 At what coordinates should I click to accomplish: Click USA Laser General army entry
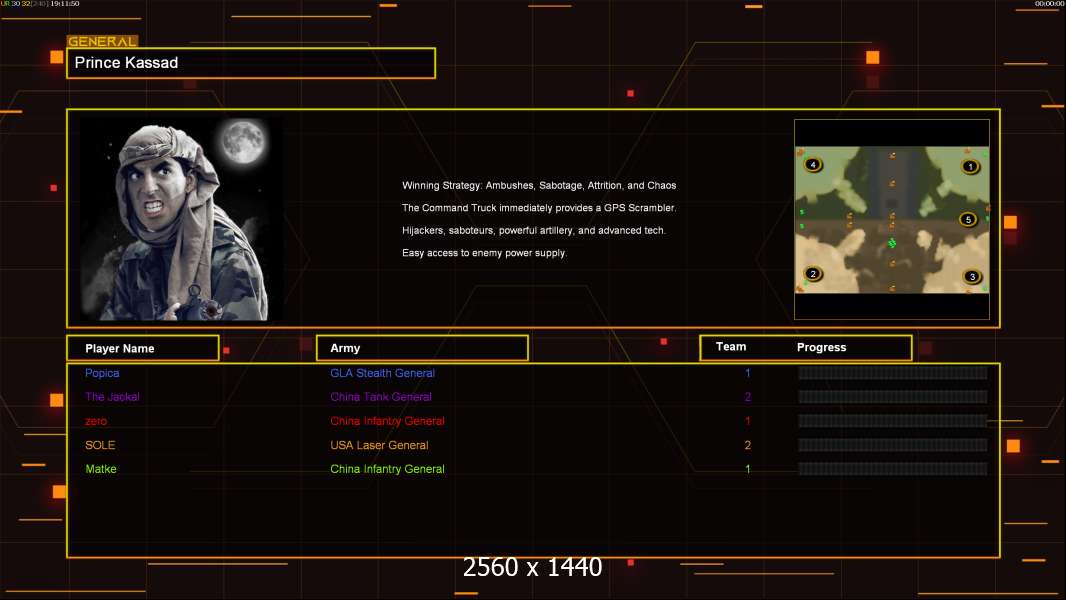(x=379, y=445)
